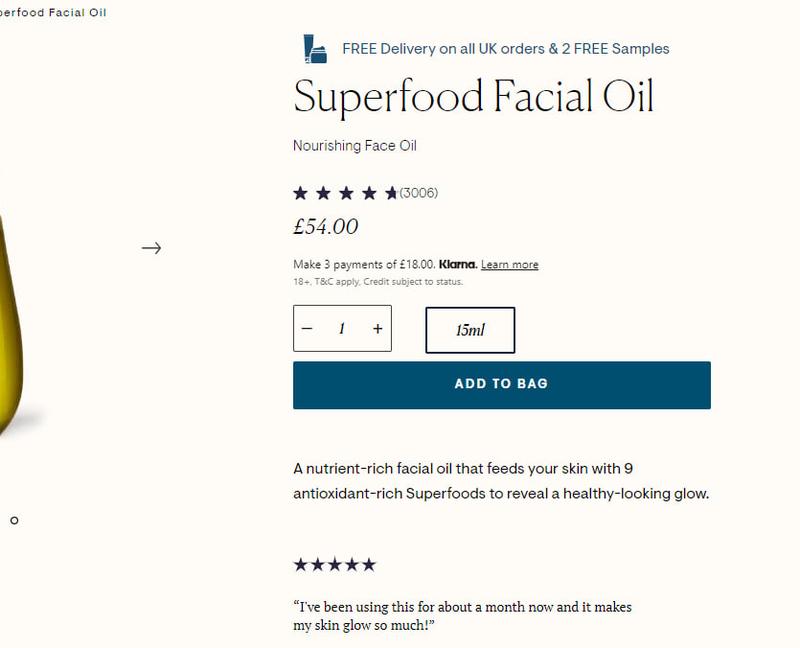Click the customer review quote text
This screenshot has height=648, width=800.
coord(462,616)
